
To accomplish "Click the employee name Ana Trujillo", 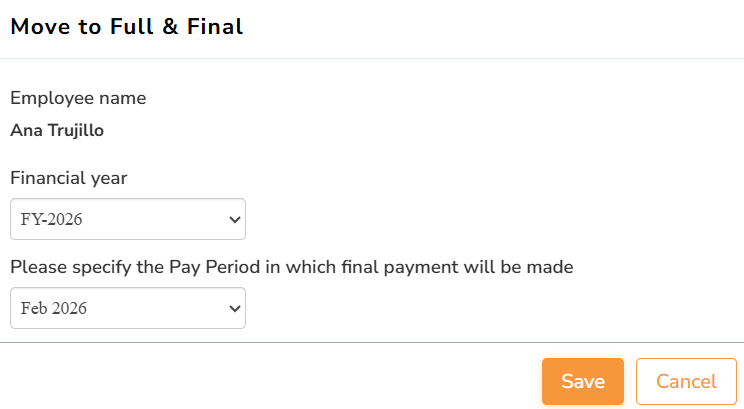I will click(x=57, y=130).
